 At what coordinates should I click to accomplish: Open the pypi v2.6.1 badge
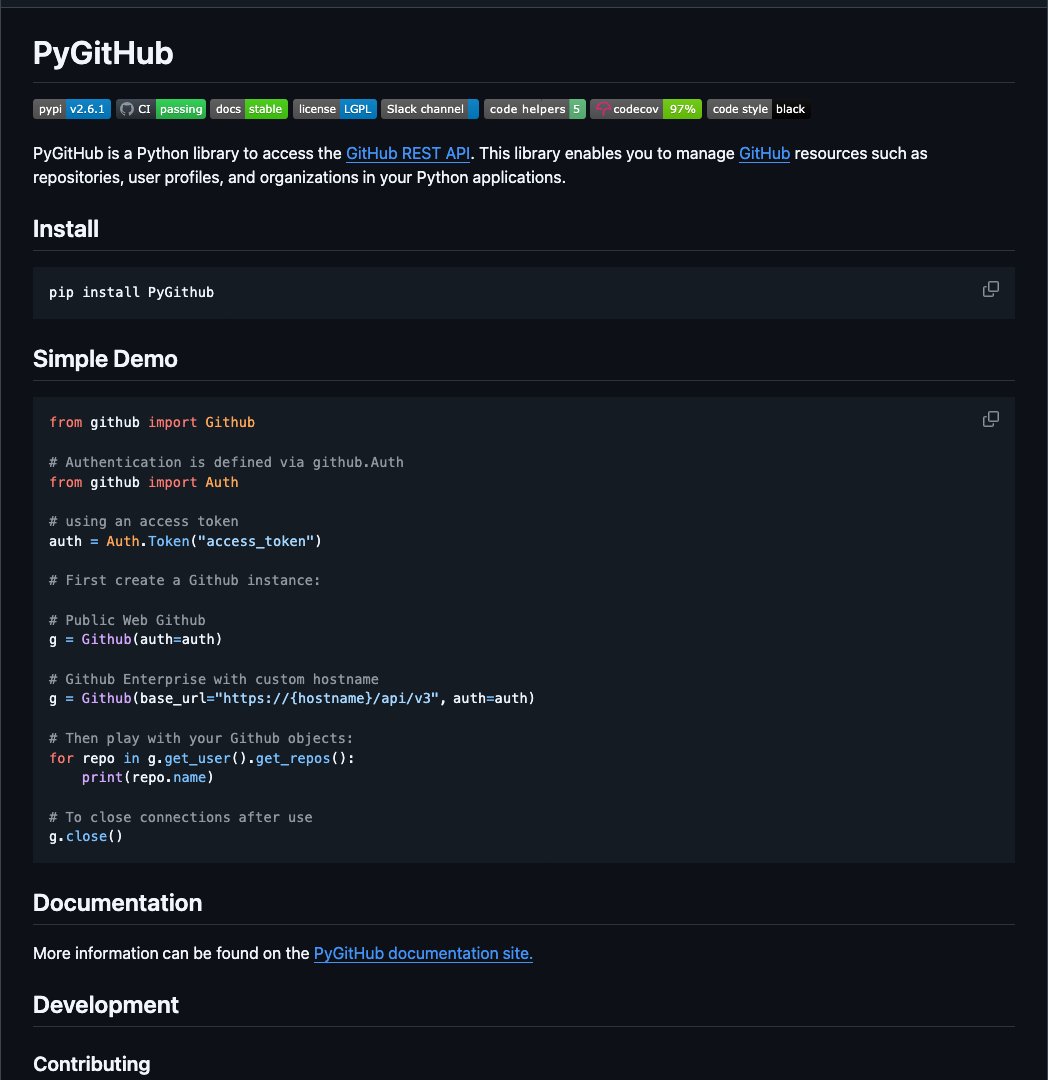tap(72, 109)
